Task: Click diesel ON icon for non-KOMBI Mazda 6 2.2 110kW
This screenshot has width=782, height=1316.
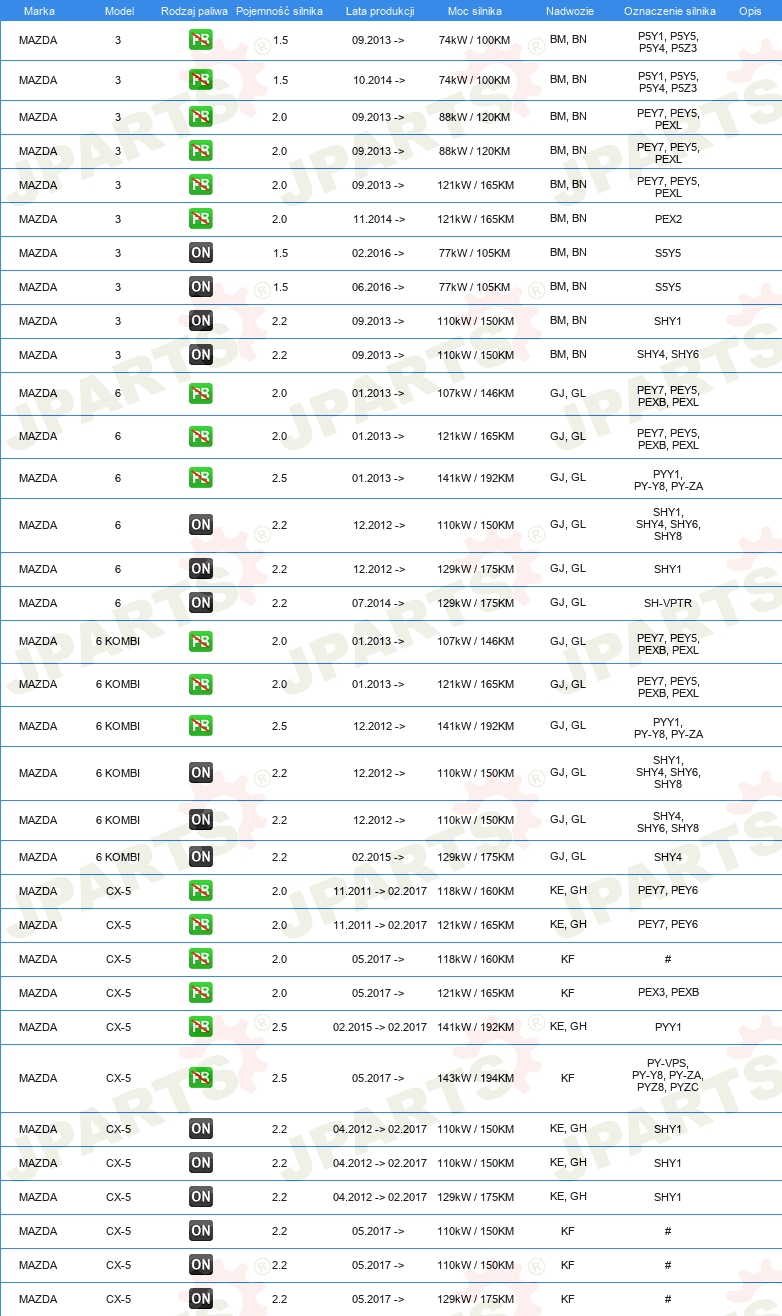Action: pos(200,524)
